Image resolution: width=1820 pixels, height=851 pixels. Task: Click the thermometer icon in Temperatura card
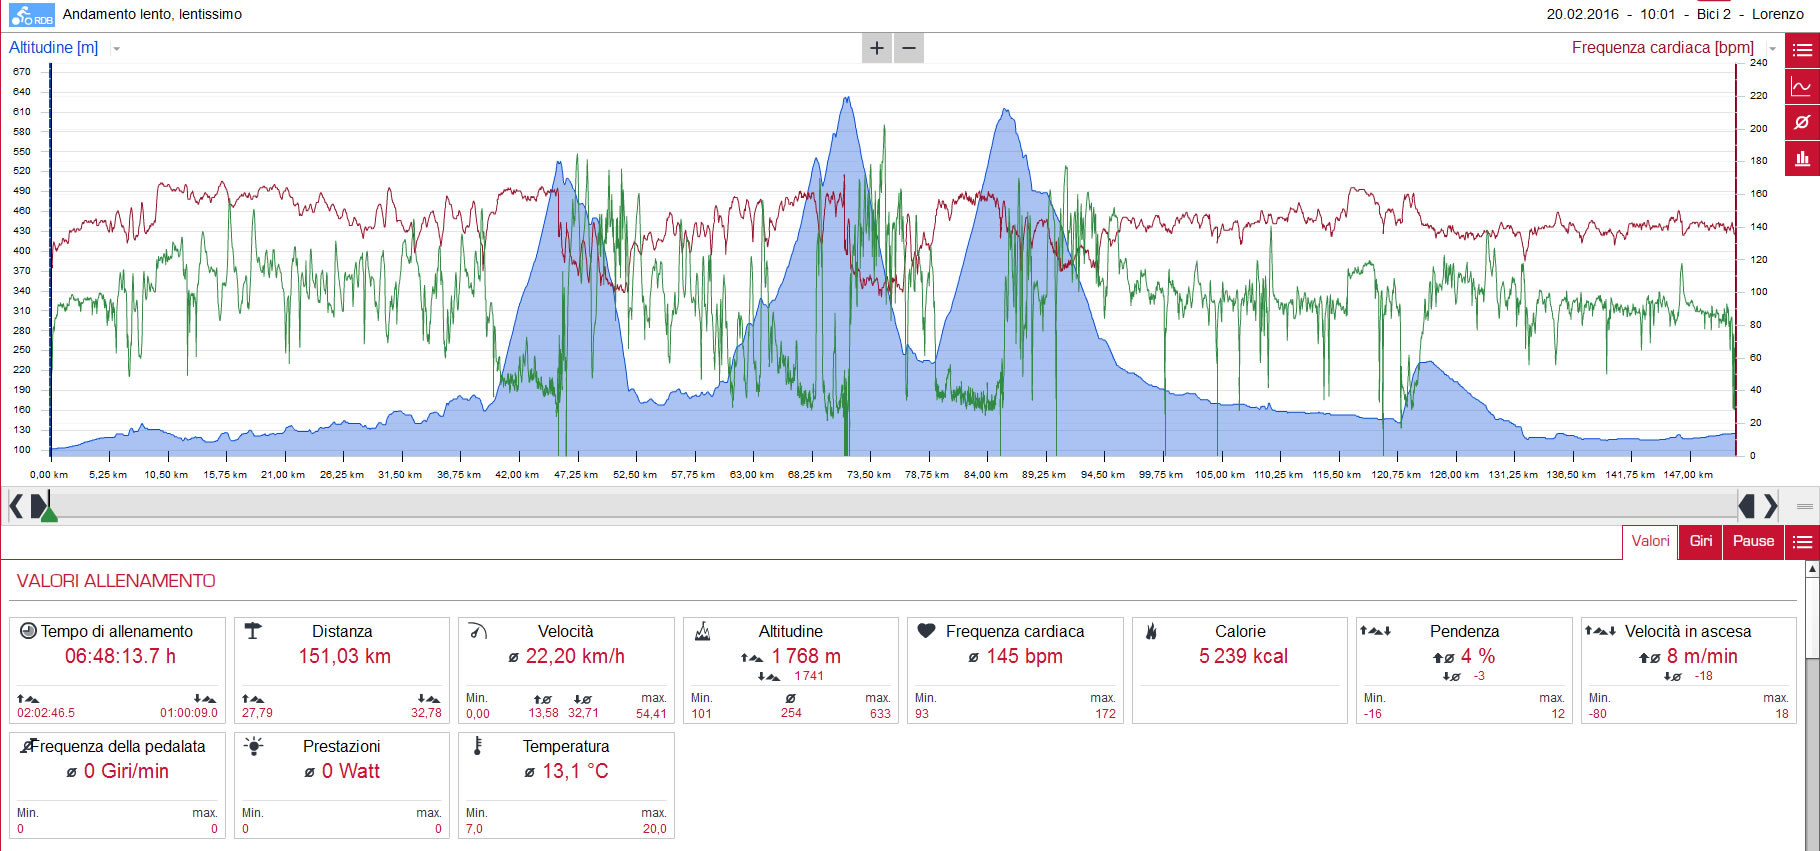click(478, 746)
